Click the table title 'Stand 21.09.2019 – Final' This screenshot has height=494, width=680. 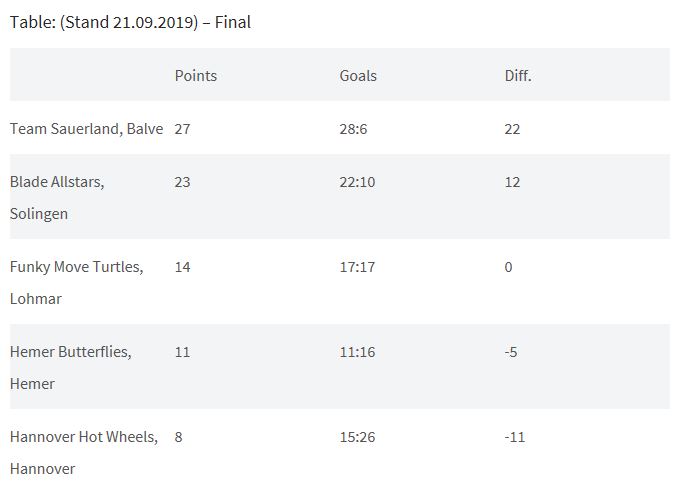click(130, 22)
